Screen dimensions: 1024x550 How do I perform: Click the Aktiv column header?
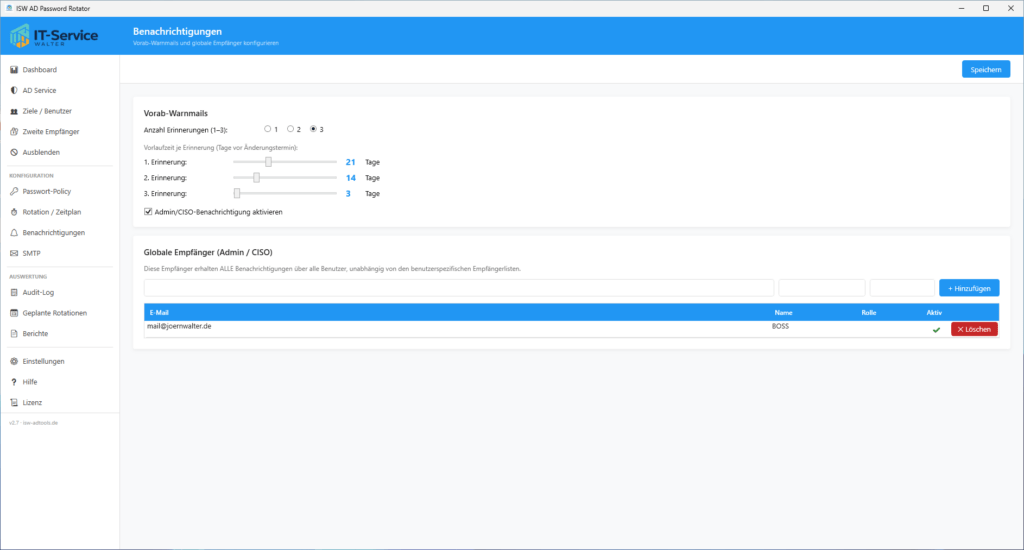(x=934, y=313)
